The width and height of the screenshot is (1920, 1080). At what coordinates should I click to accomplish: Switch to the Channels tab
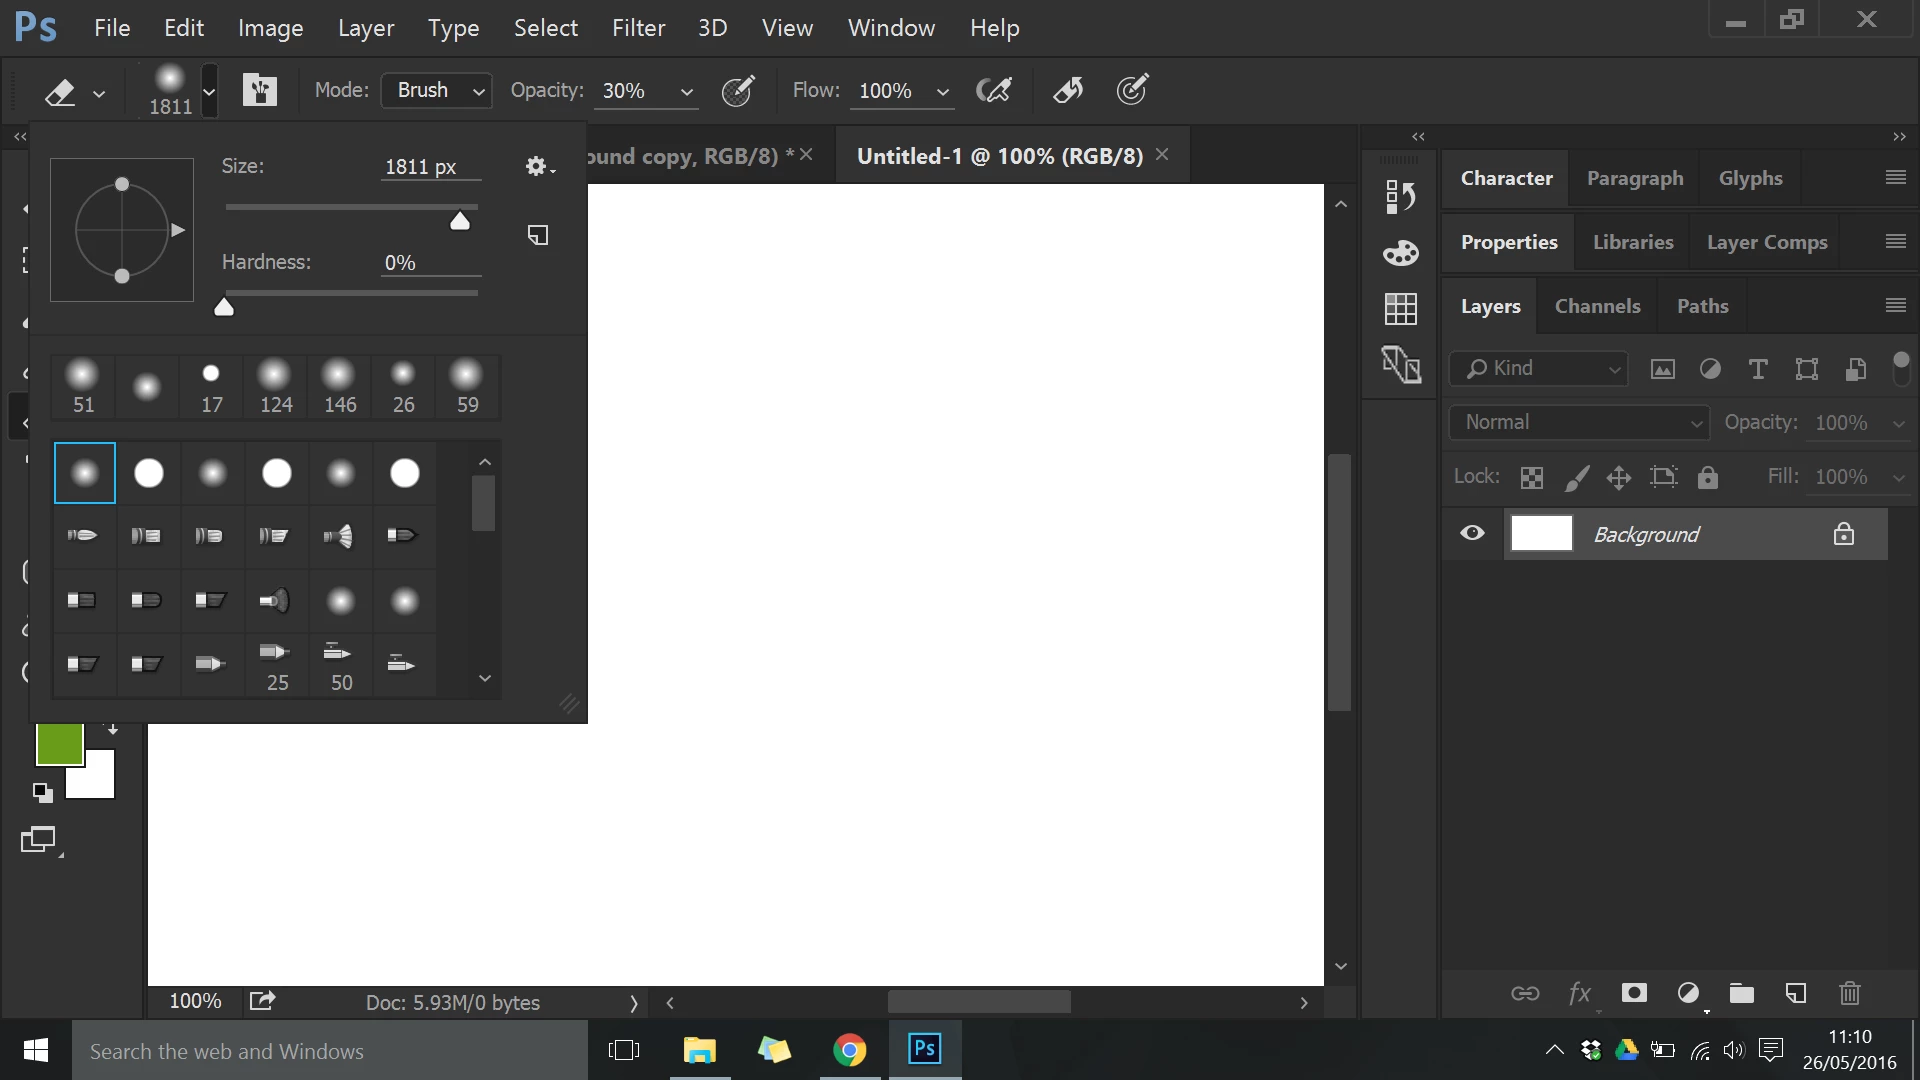click(x=1597, y=306)
